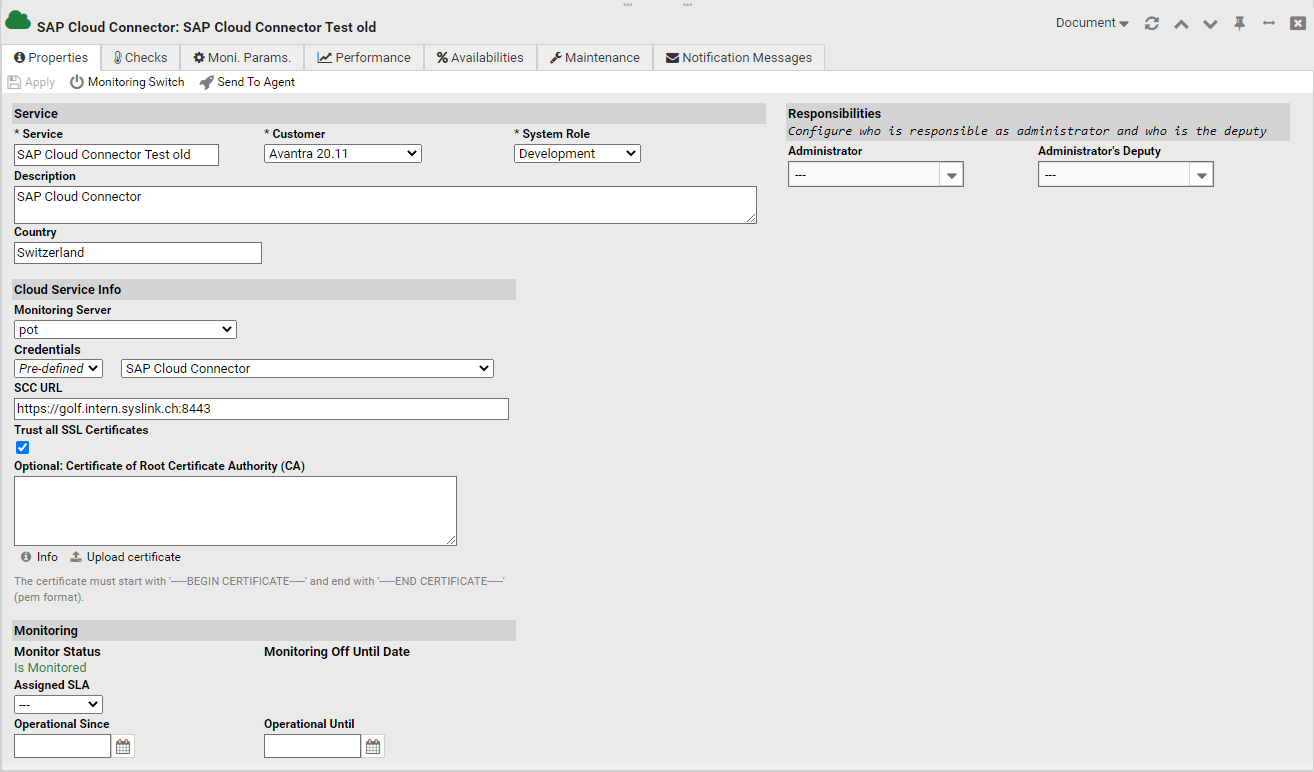Click the Cloud Service Info section header
Viewport: 1314px width, 772px height.
point(264,290)
